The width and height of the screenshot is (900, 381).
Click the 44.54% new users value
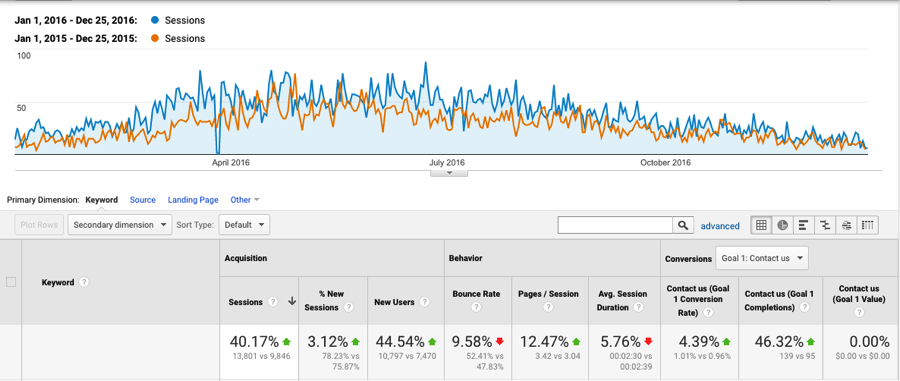[x=400, y=342]
